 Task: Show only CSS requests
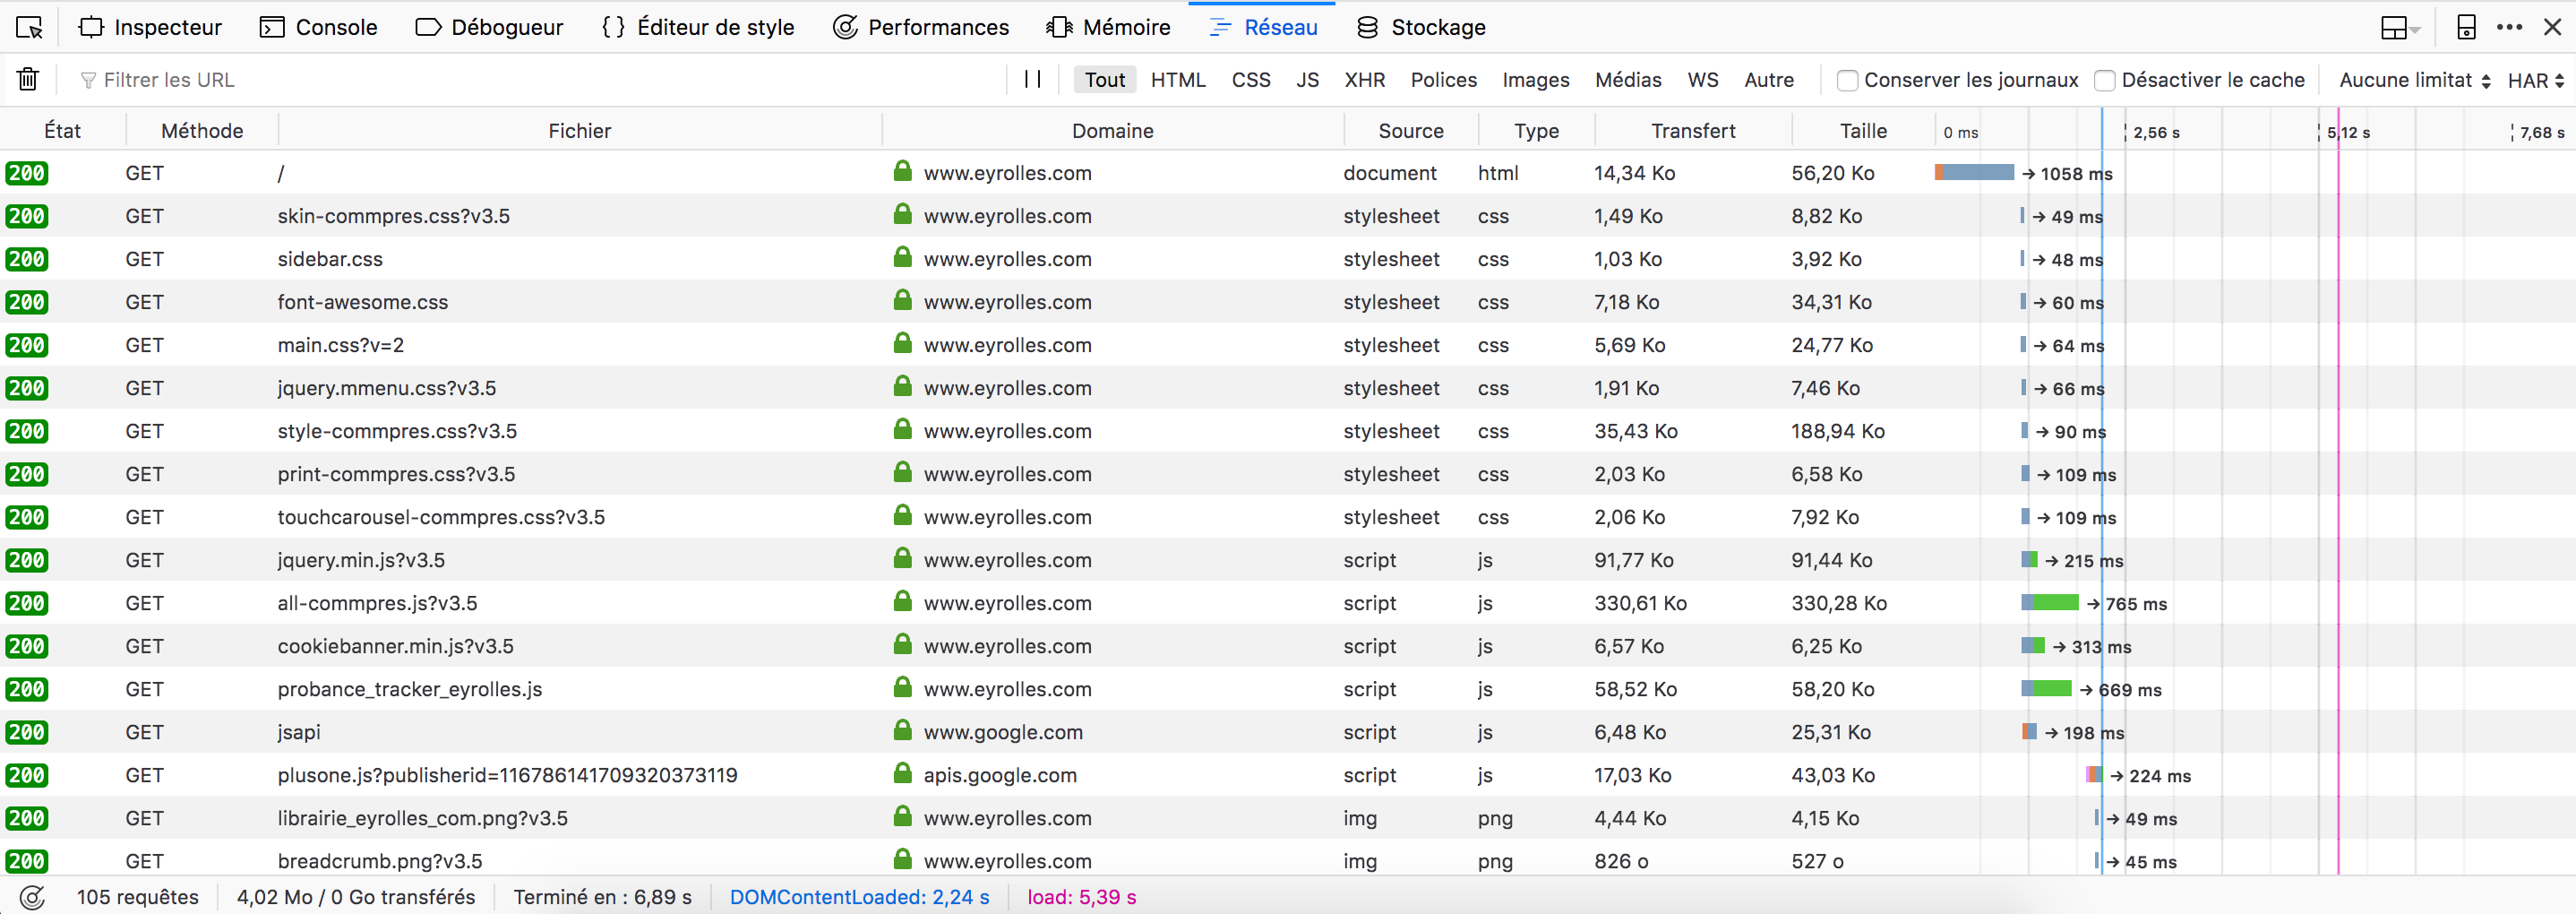pyautogui.click(x=1250, y=80)
